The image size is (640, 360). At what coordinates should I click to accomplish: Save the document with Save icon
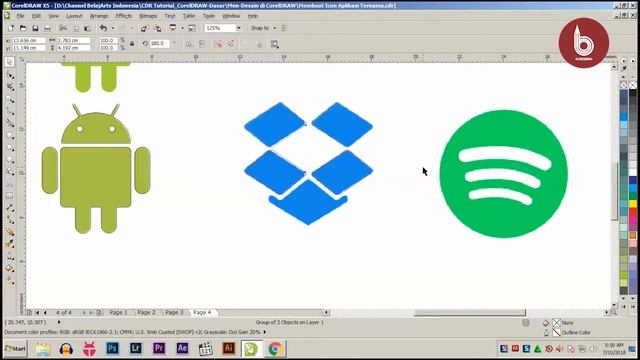[35, 28]
